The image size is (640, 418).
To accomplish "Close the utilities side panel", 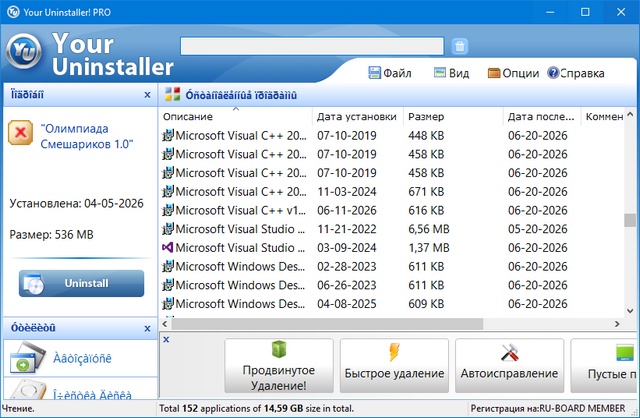I will (147, 329).
